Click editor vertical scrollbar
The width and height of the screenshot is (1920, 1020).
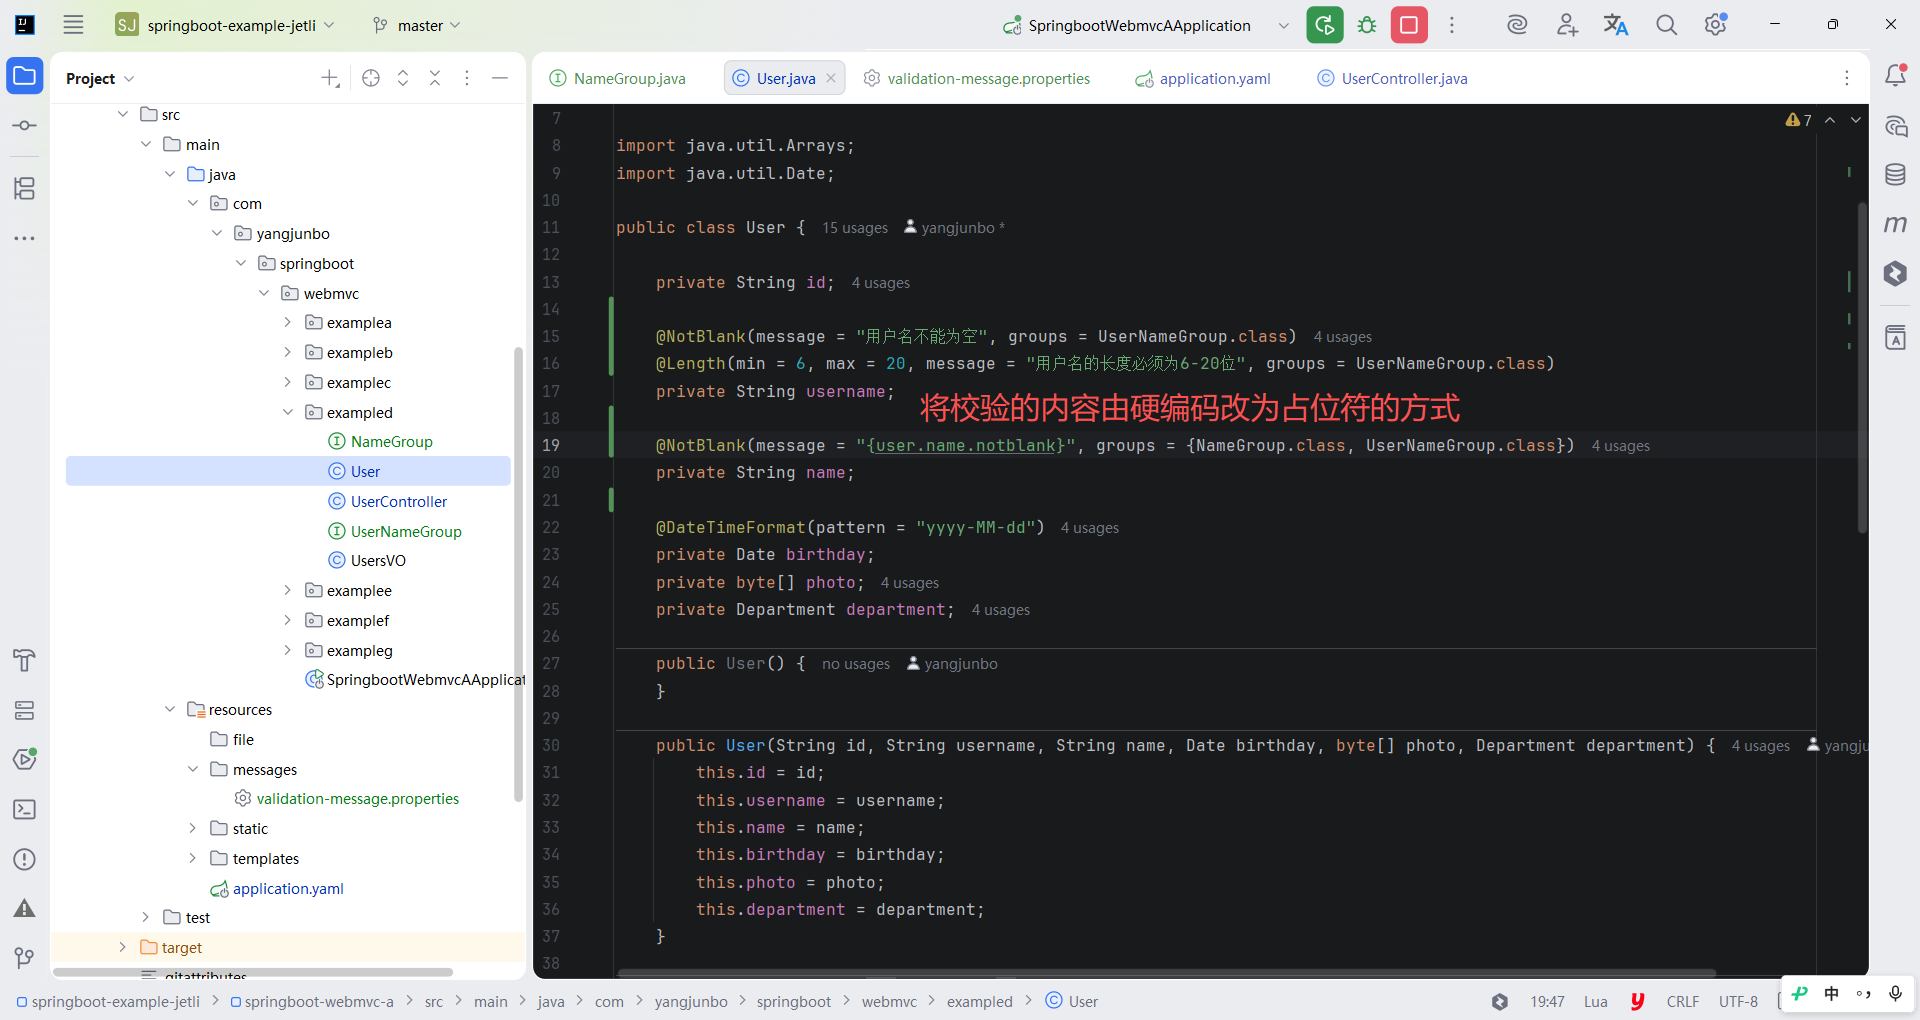1862,368
